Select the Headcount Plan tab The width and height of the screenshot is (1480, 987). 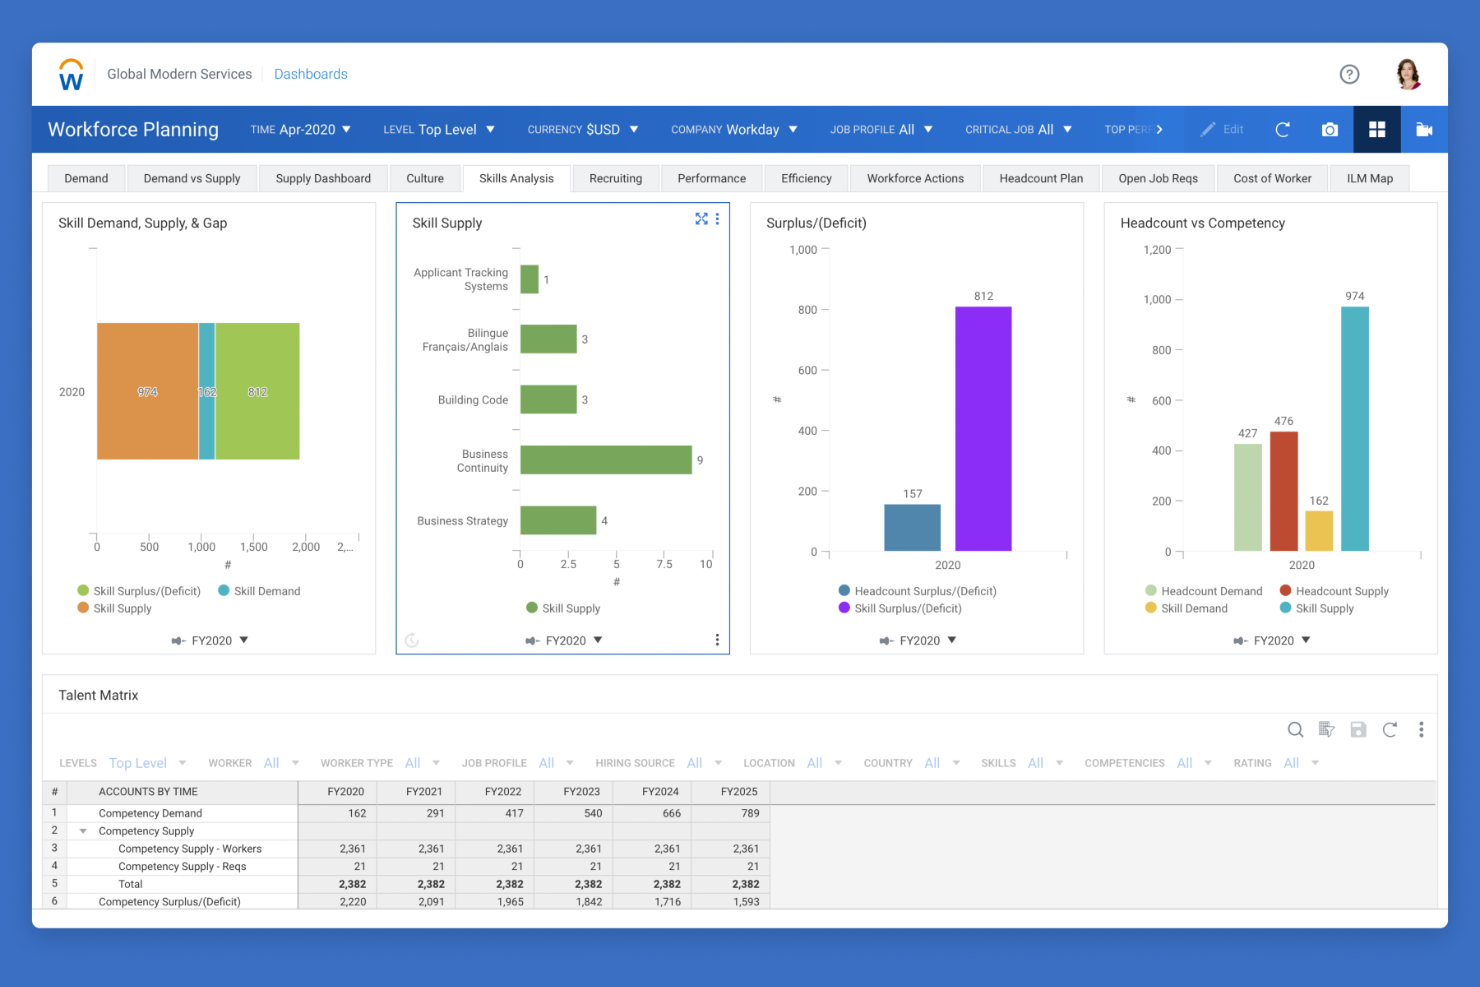(x=1041, y=178)
